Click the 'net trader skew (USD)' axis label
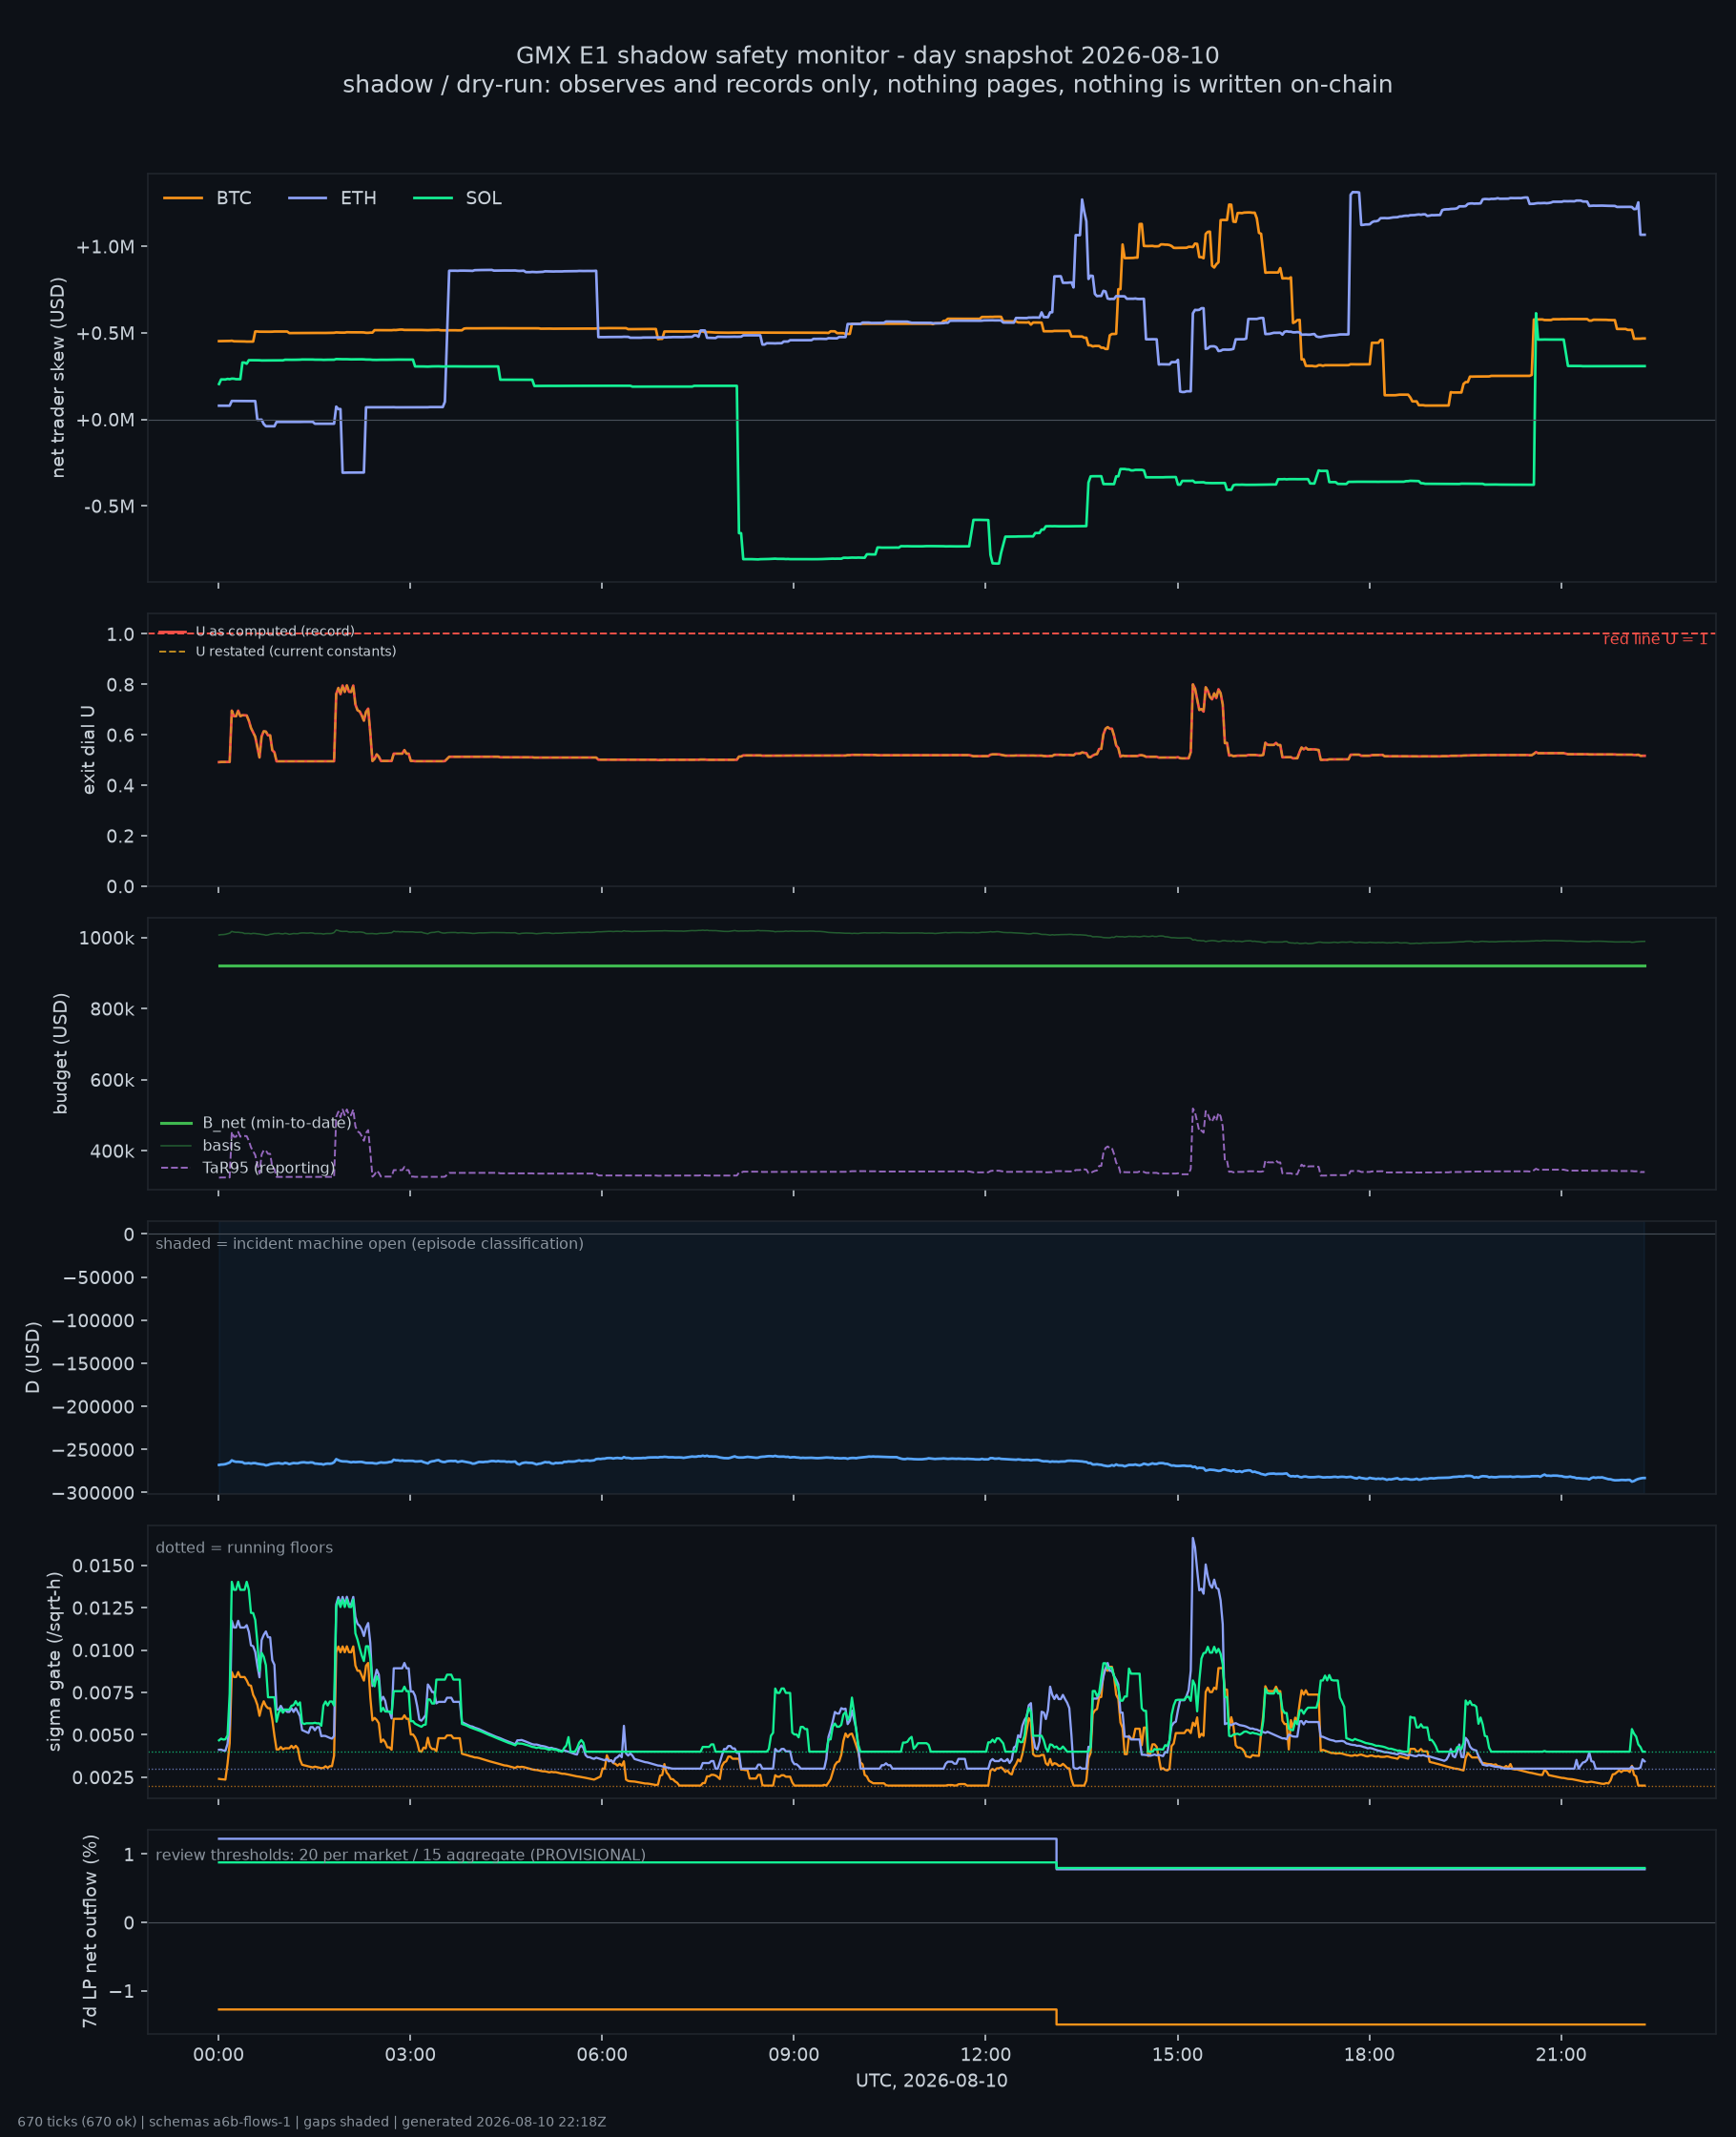Image resolution: width=1736 pixels, height=2137 pixels. pos(58,377)
